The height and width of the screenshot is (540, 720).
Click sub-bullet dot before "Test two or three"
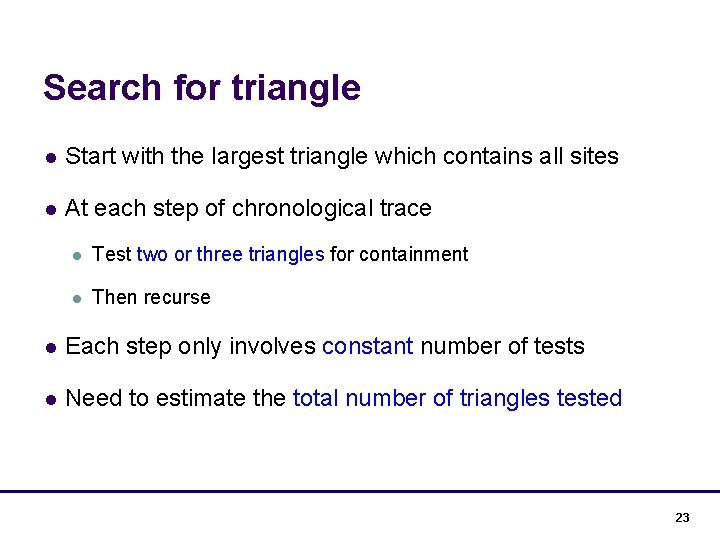[x=77, y=255]
